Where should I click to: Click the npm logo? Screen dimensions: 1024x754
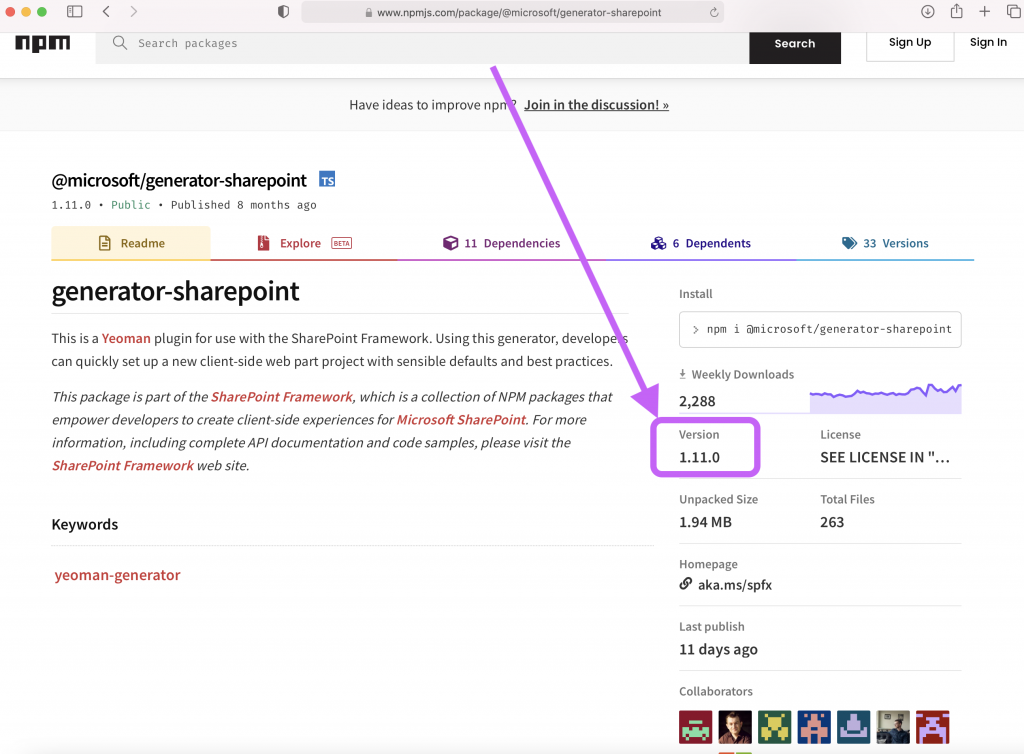(x=42, y=43)
